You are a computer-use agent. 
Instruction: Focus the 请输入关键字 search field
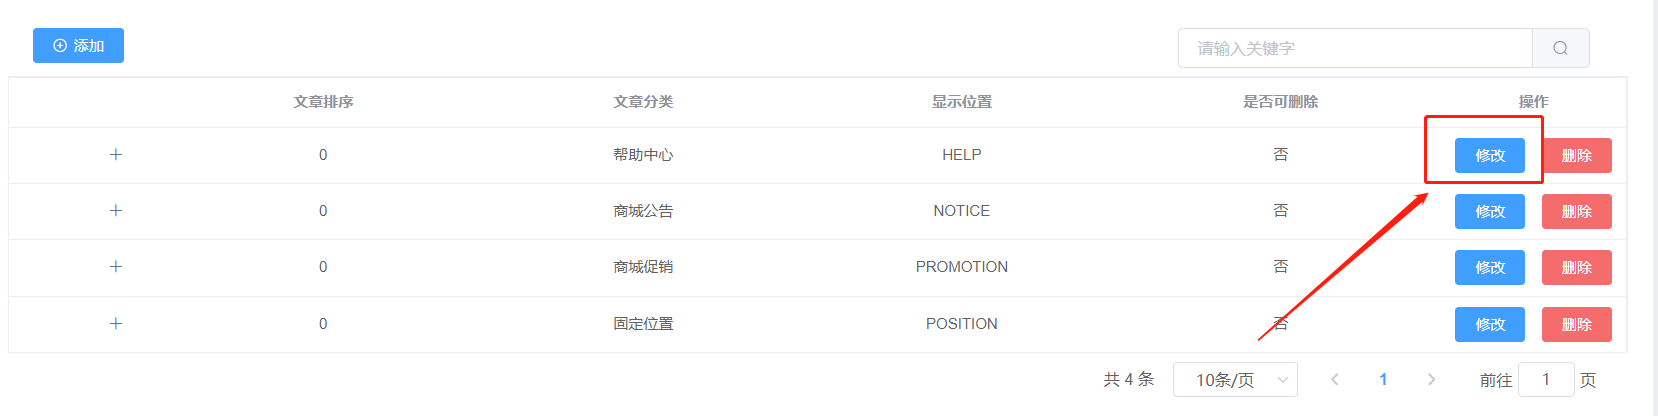coord(1355,48)
